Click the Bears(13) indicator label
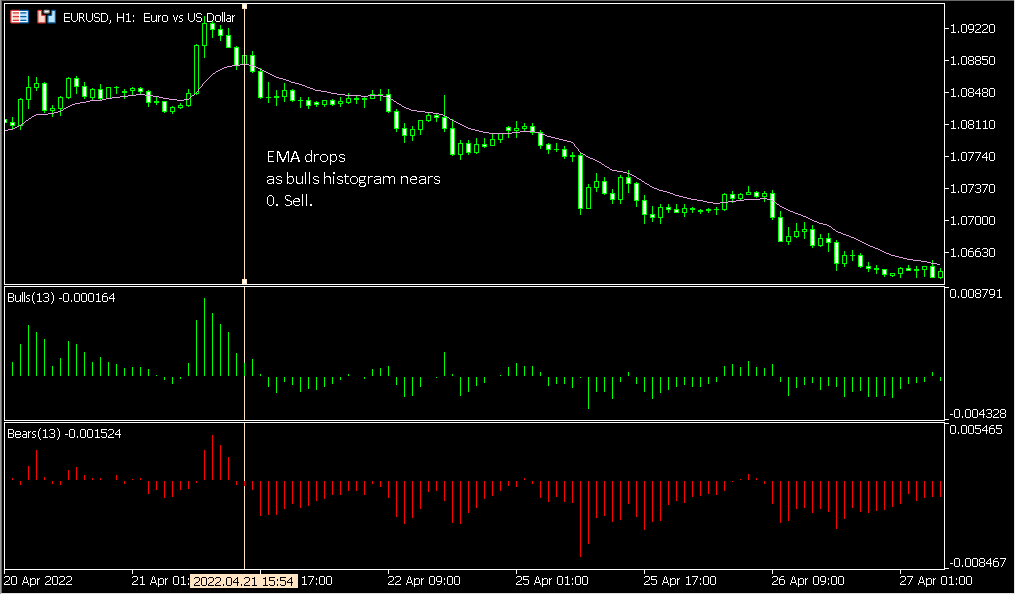Image resolution: width=1015 pixels, height=594 pixels. 64,434
